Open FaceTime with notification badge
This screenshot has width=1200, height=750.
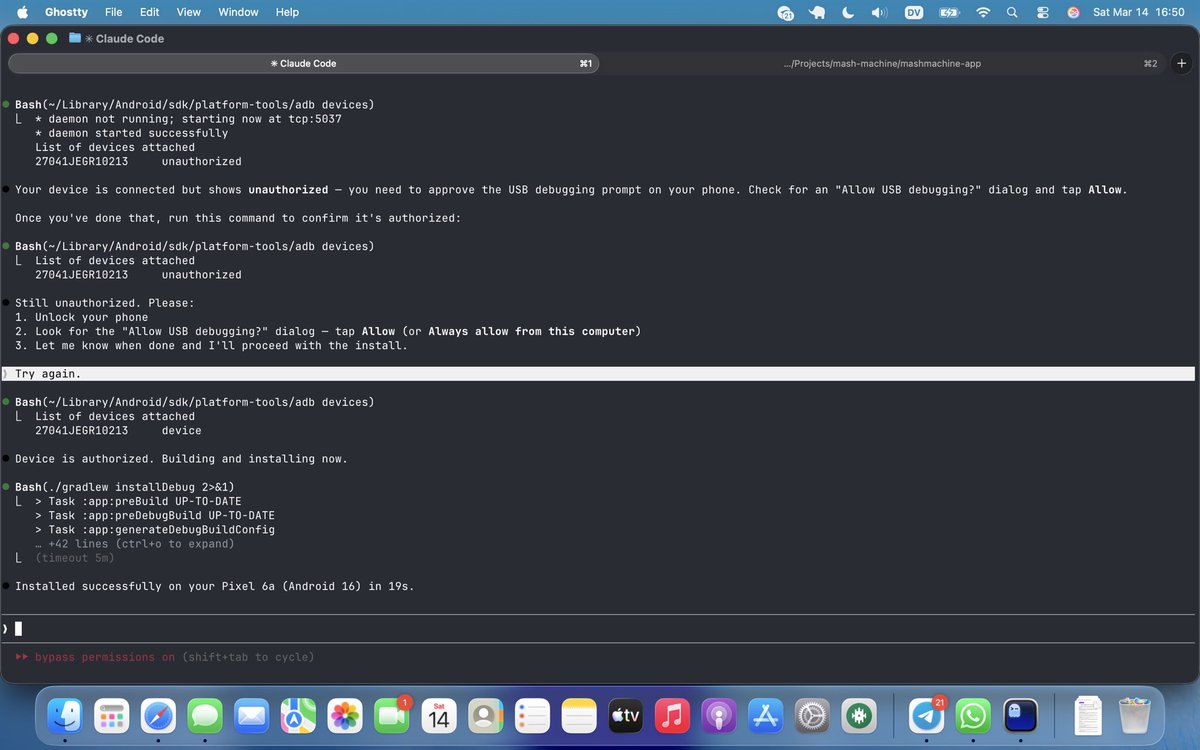point(392,715)
